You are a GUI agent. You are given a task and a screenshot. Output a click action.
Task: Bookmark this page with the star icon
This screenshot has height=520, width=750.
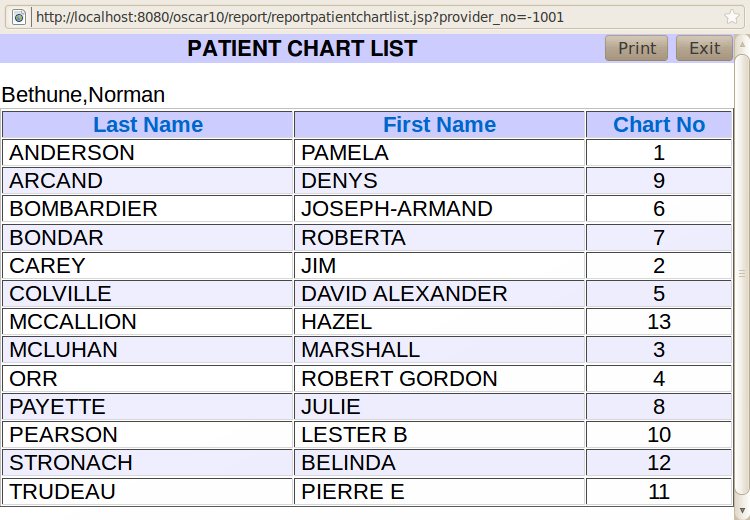click(x=732, y=17)
